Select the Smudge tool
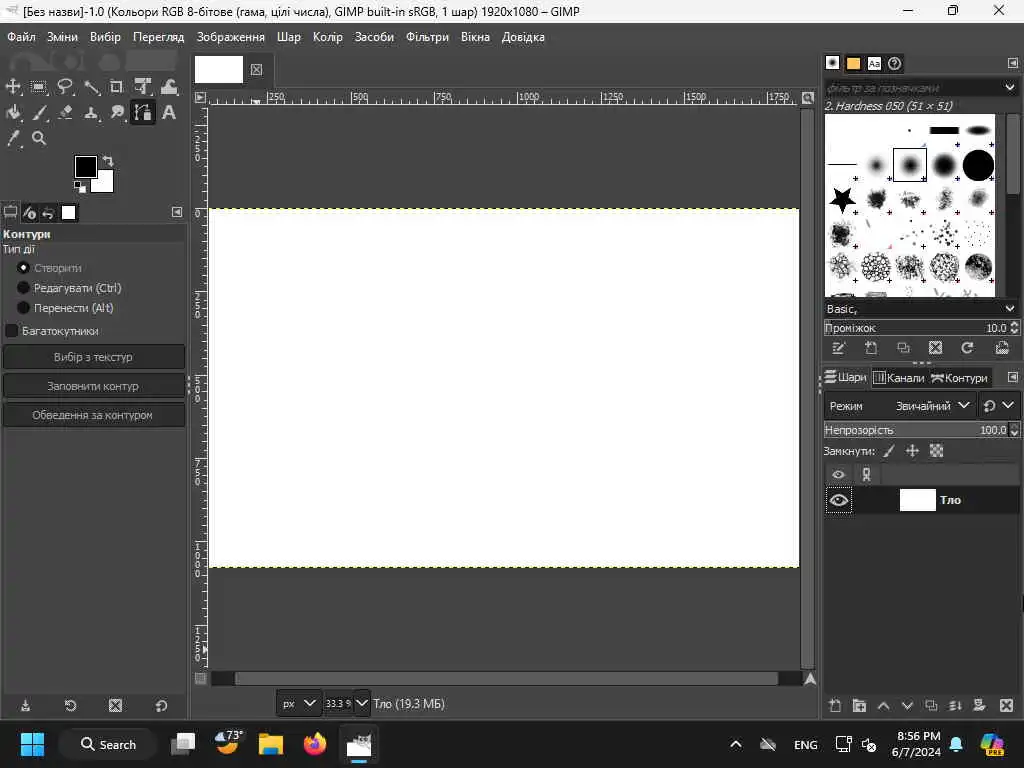The height and width of the screenshot is (768, 1024). (116, 113)
